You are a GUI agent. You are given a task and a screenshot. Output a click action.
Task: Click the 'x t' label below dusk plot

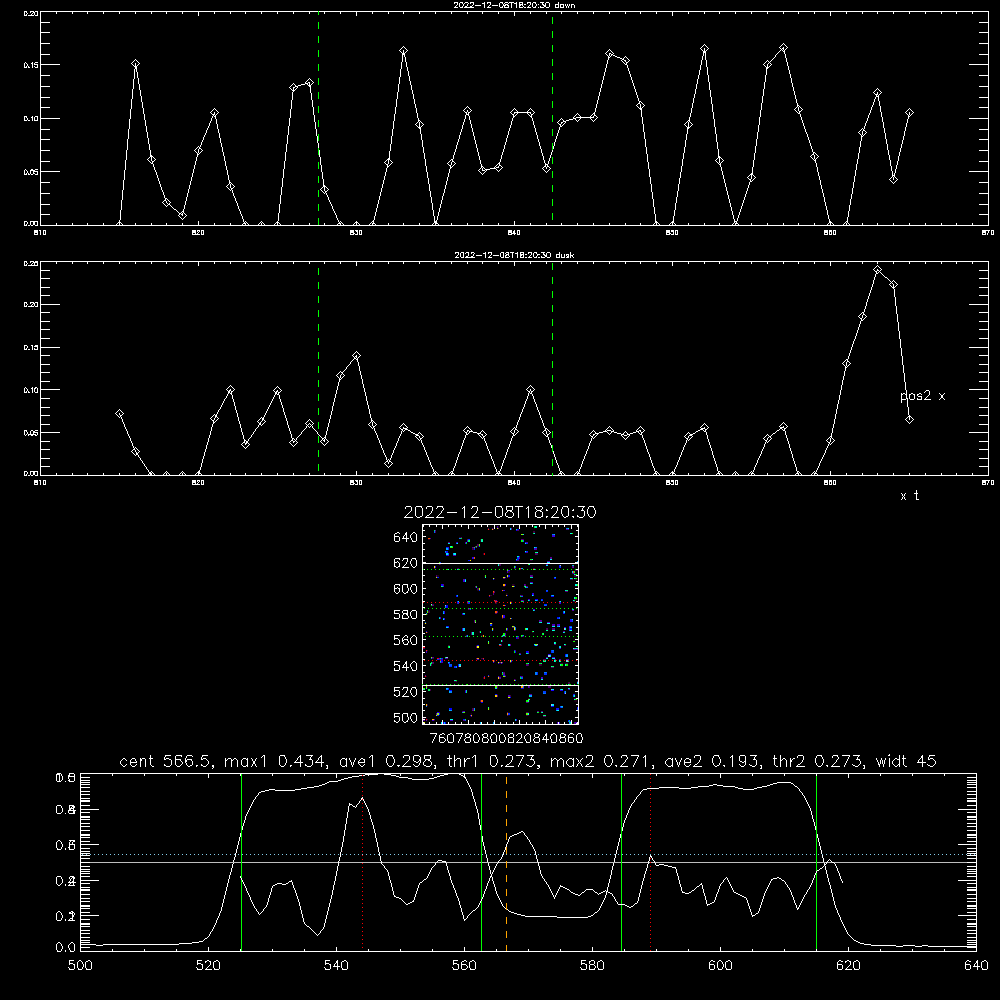point(909,496)
